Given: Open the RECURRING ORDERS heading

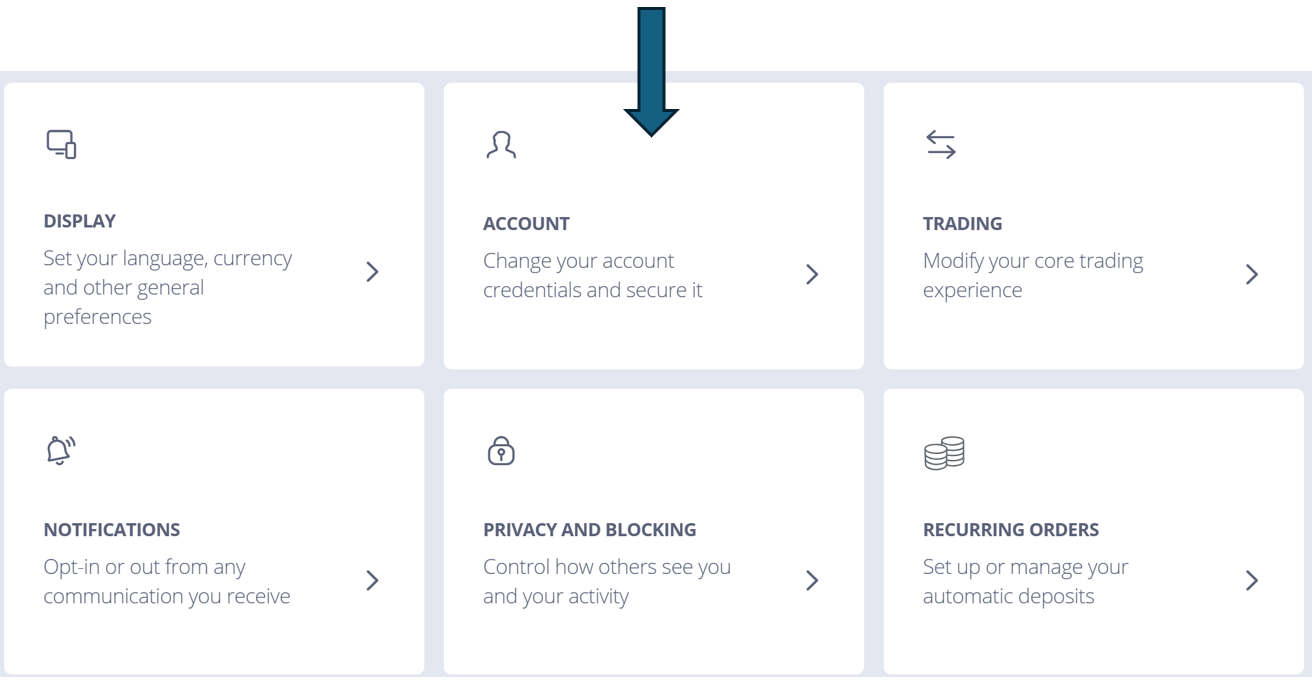Looking at the screenshot, I should [x=1010, y=529].
